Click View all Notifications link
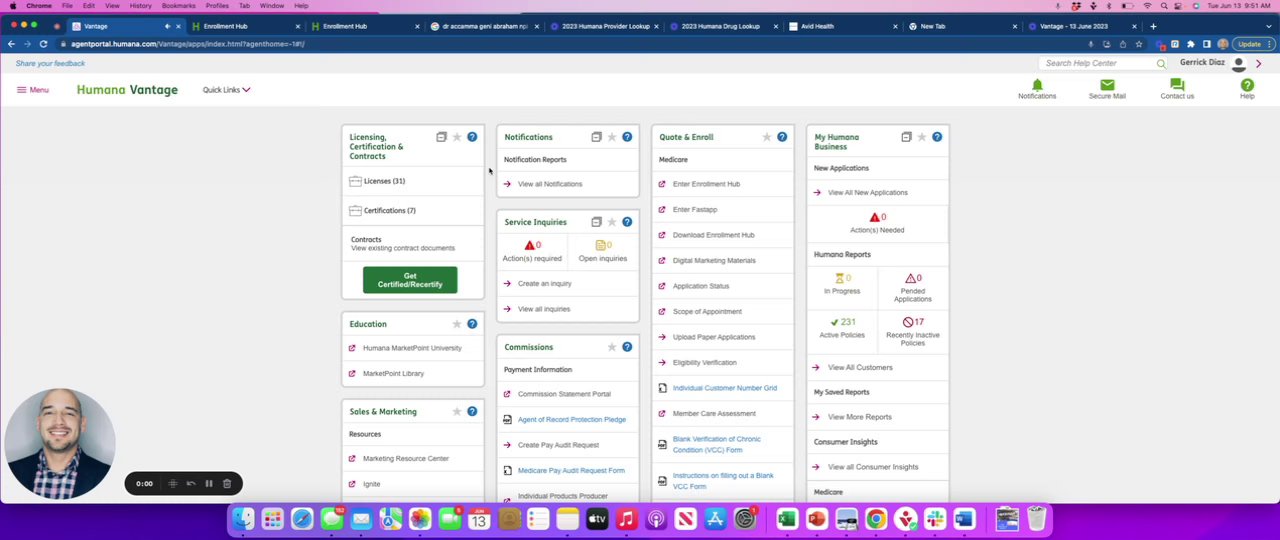 [550, 184]
